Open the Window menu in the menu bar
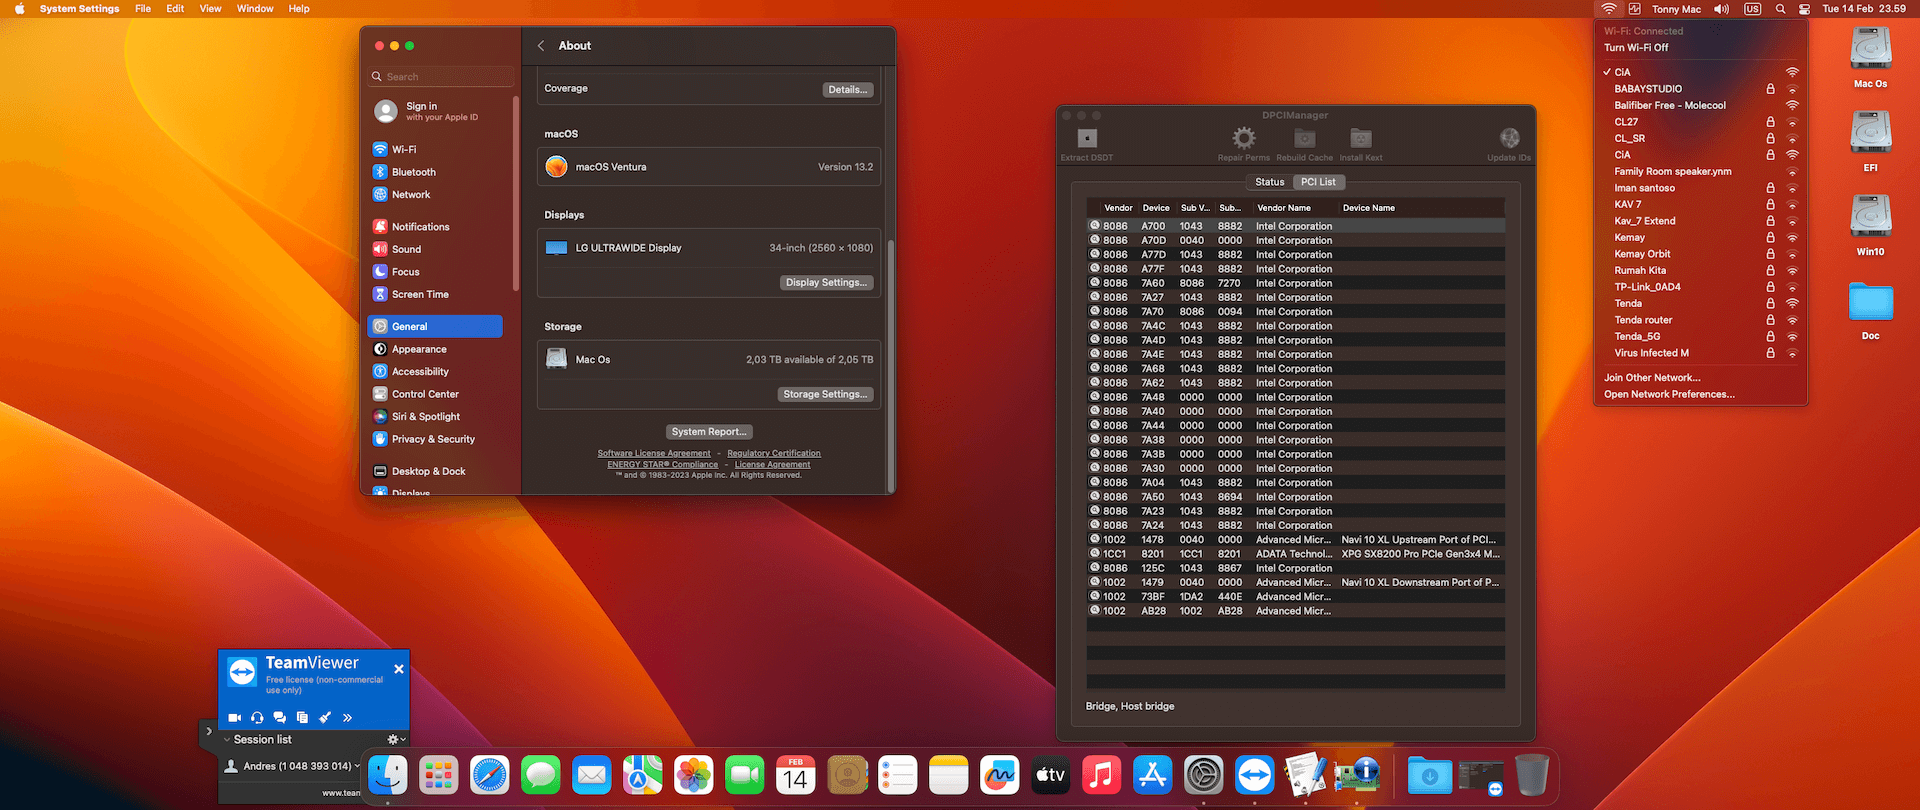 (x=255, y=9)
